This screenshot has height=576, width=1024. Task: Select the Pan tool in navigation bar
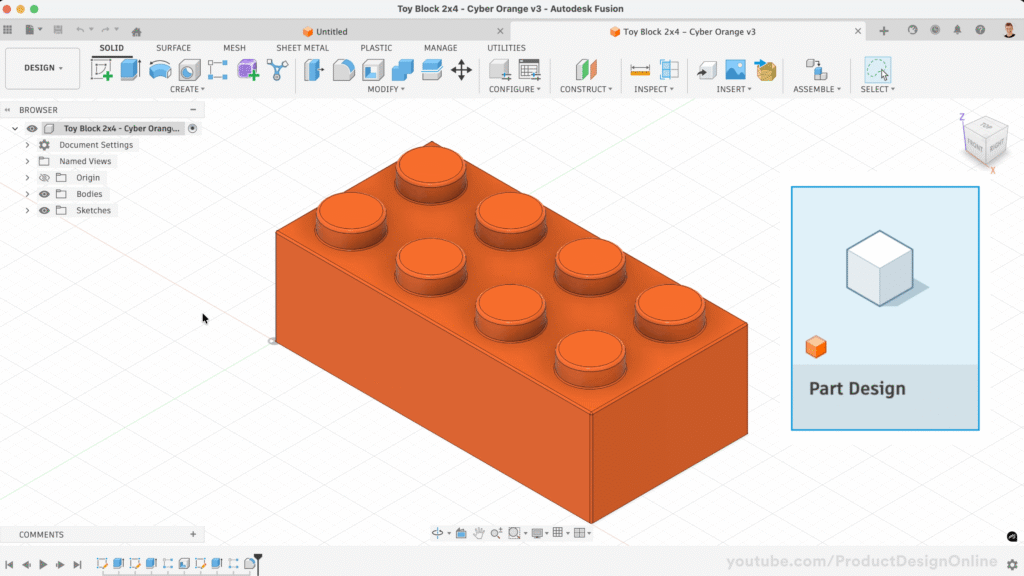[x=479, y=534]
